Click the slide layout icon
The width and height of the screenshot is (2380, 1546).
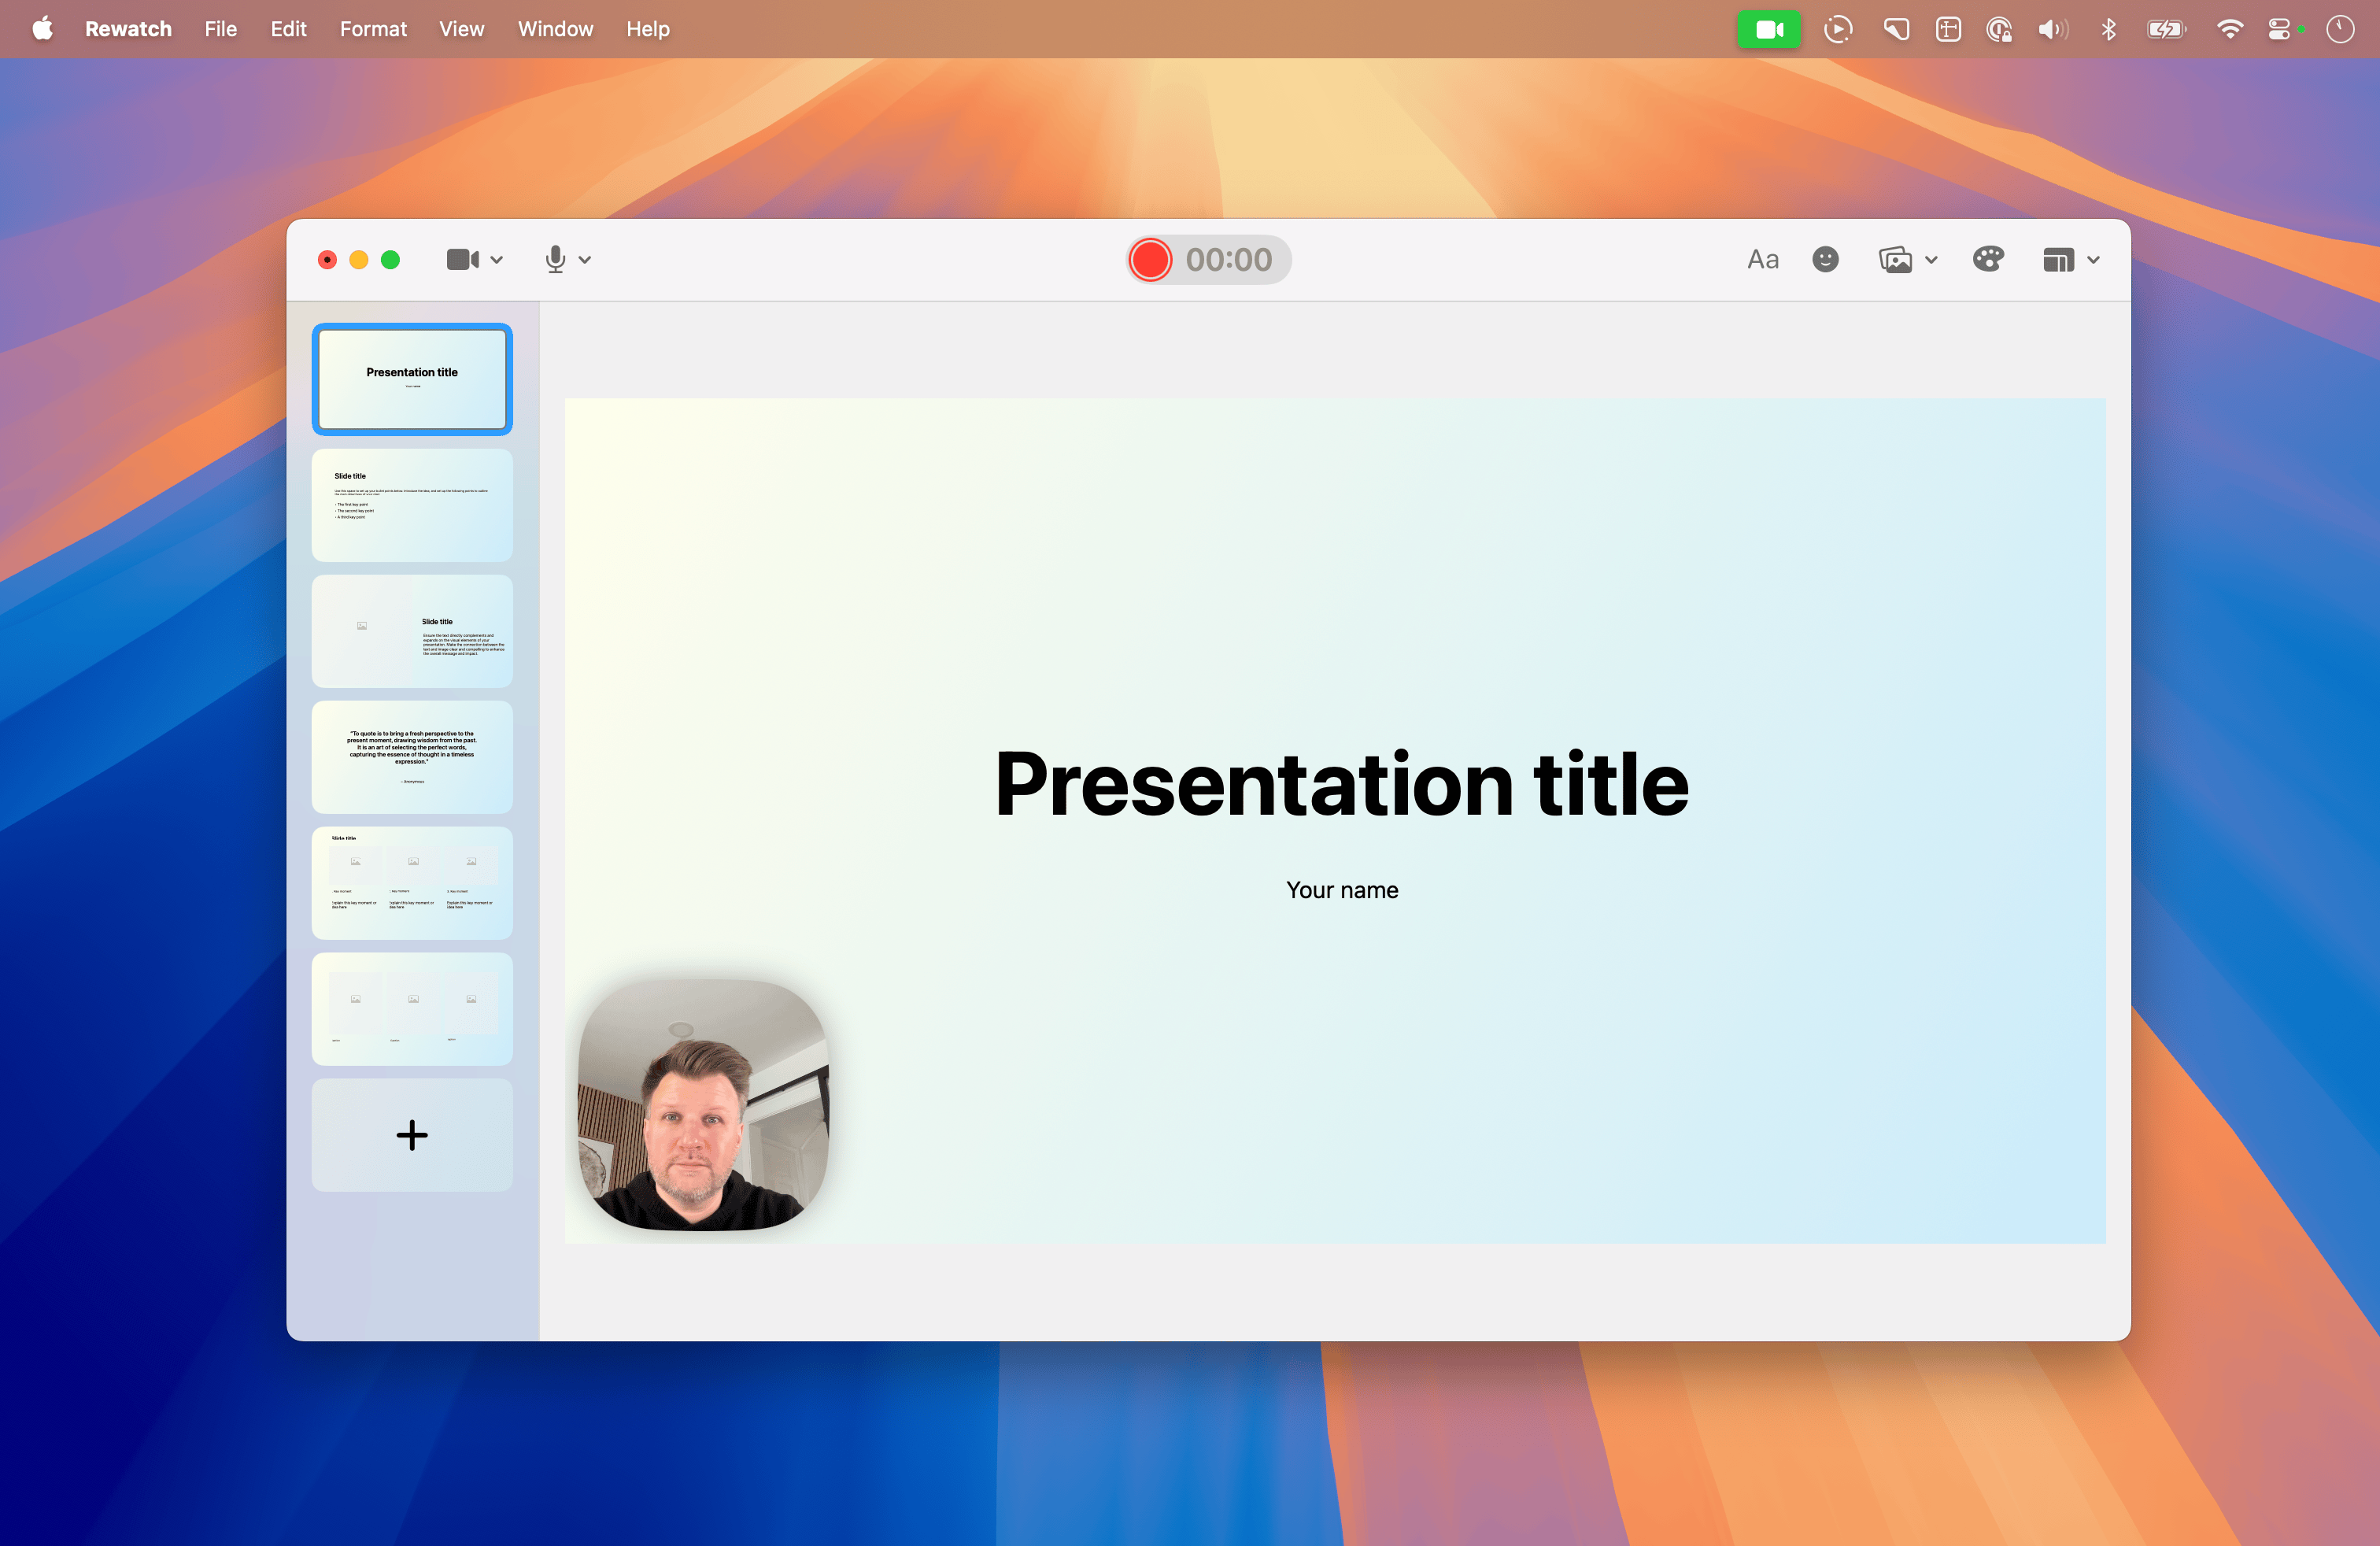pos(2058,259)
